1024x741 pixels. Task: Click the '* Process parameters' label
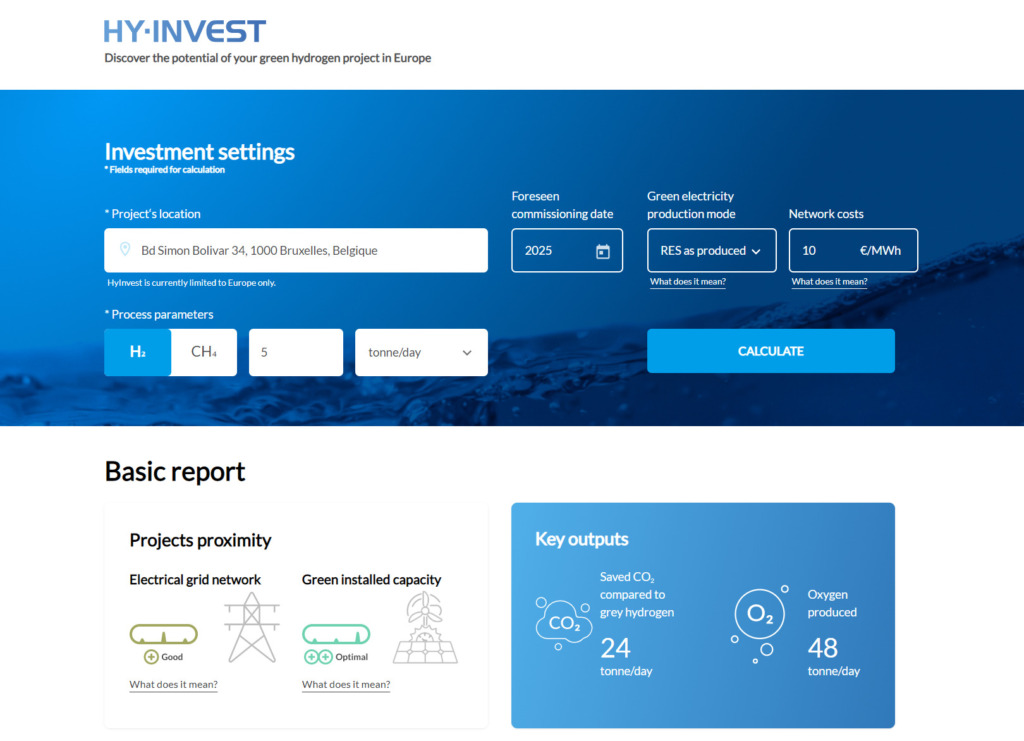[x=159, y=315]
